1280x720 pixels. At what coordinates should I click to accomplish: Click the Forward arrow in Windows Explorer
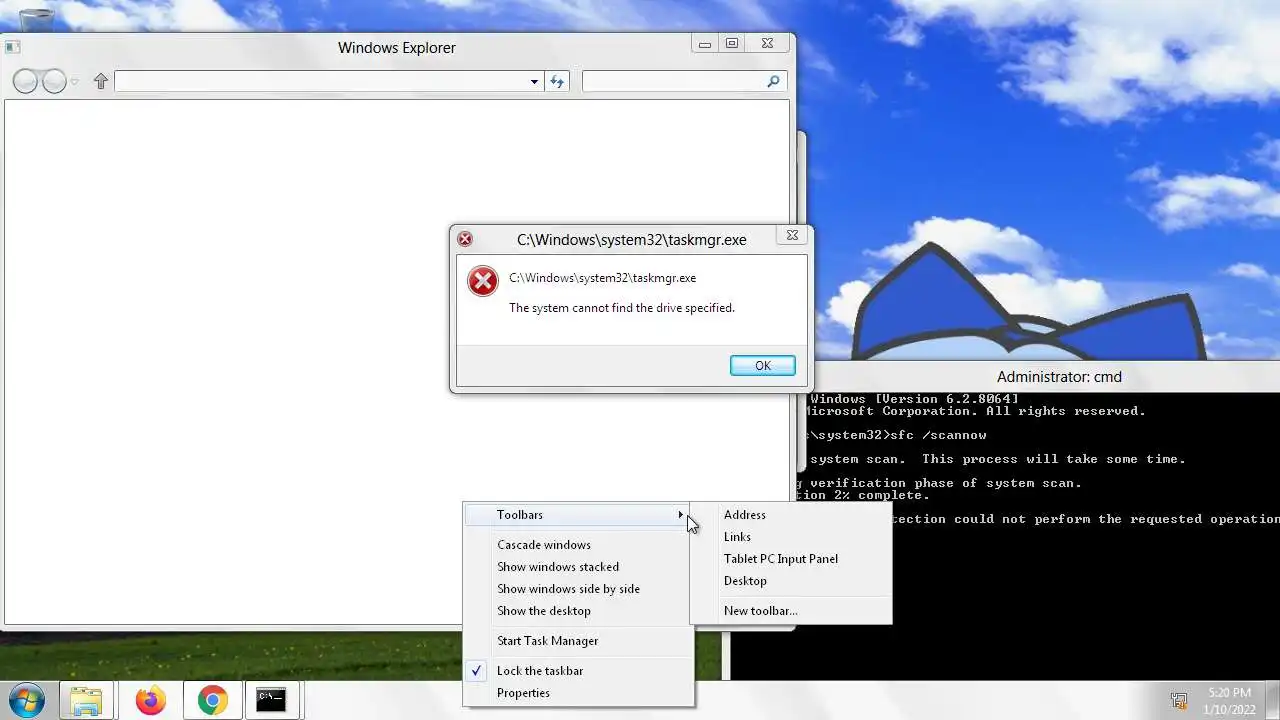(x=54, y=82)
